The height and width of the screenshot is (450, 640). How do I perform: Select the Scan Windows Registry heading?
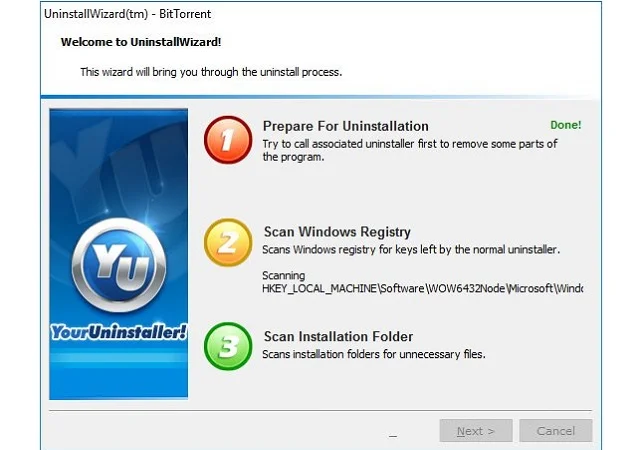[x=337, y=232]
